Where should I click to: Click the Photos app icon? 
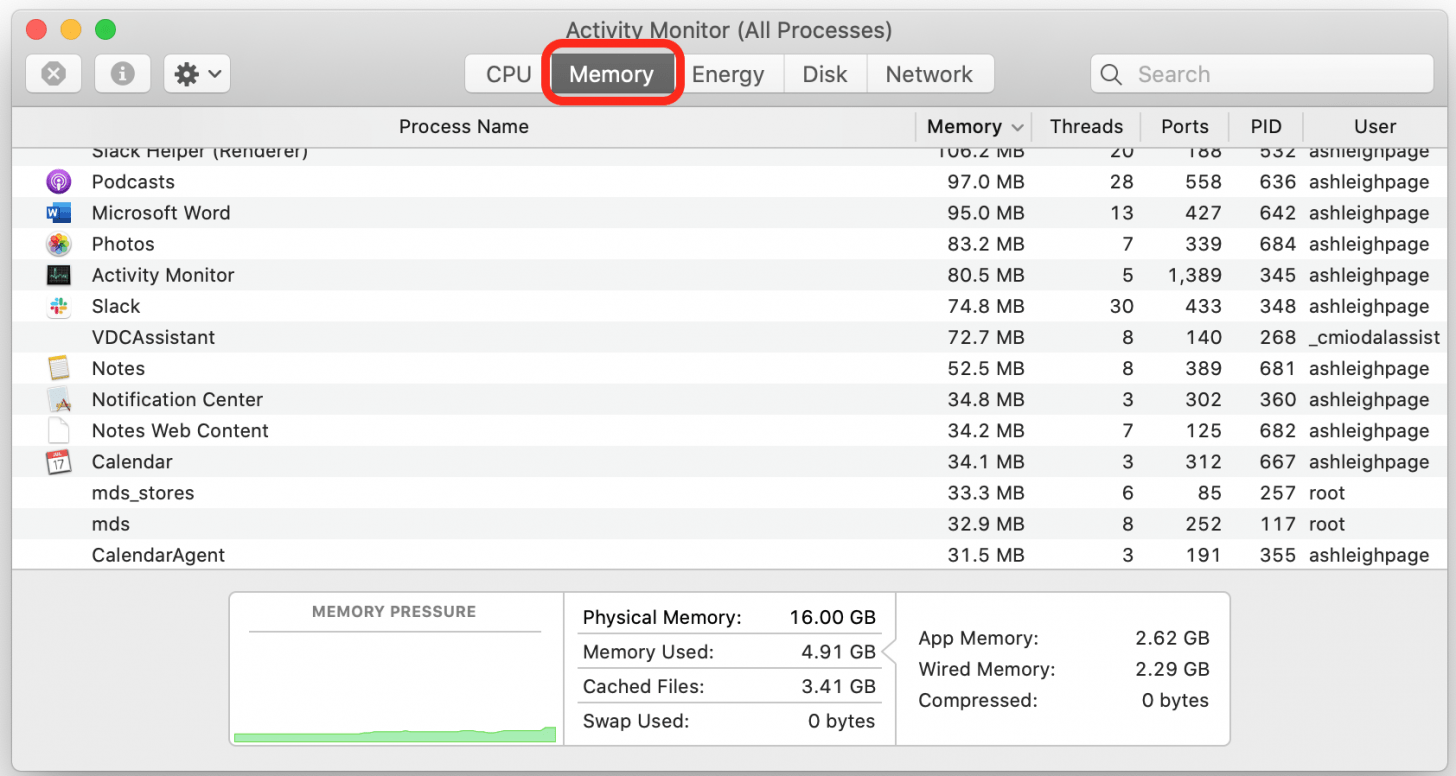coord(58,244)
